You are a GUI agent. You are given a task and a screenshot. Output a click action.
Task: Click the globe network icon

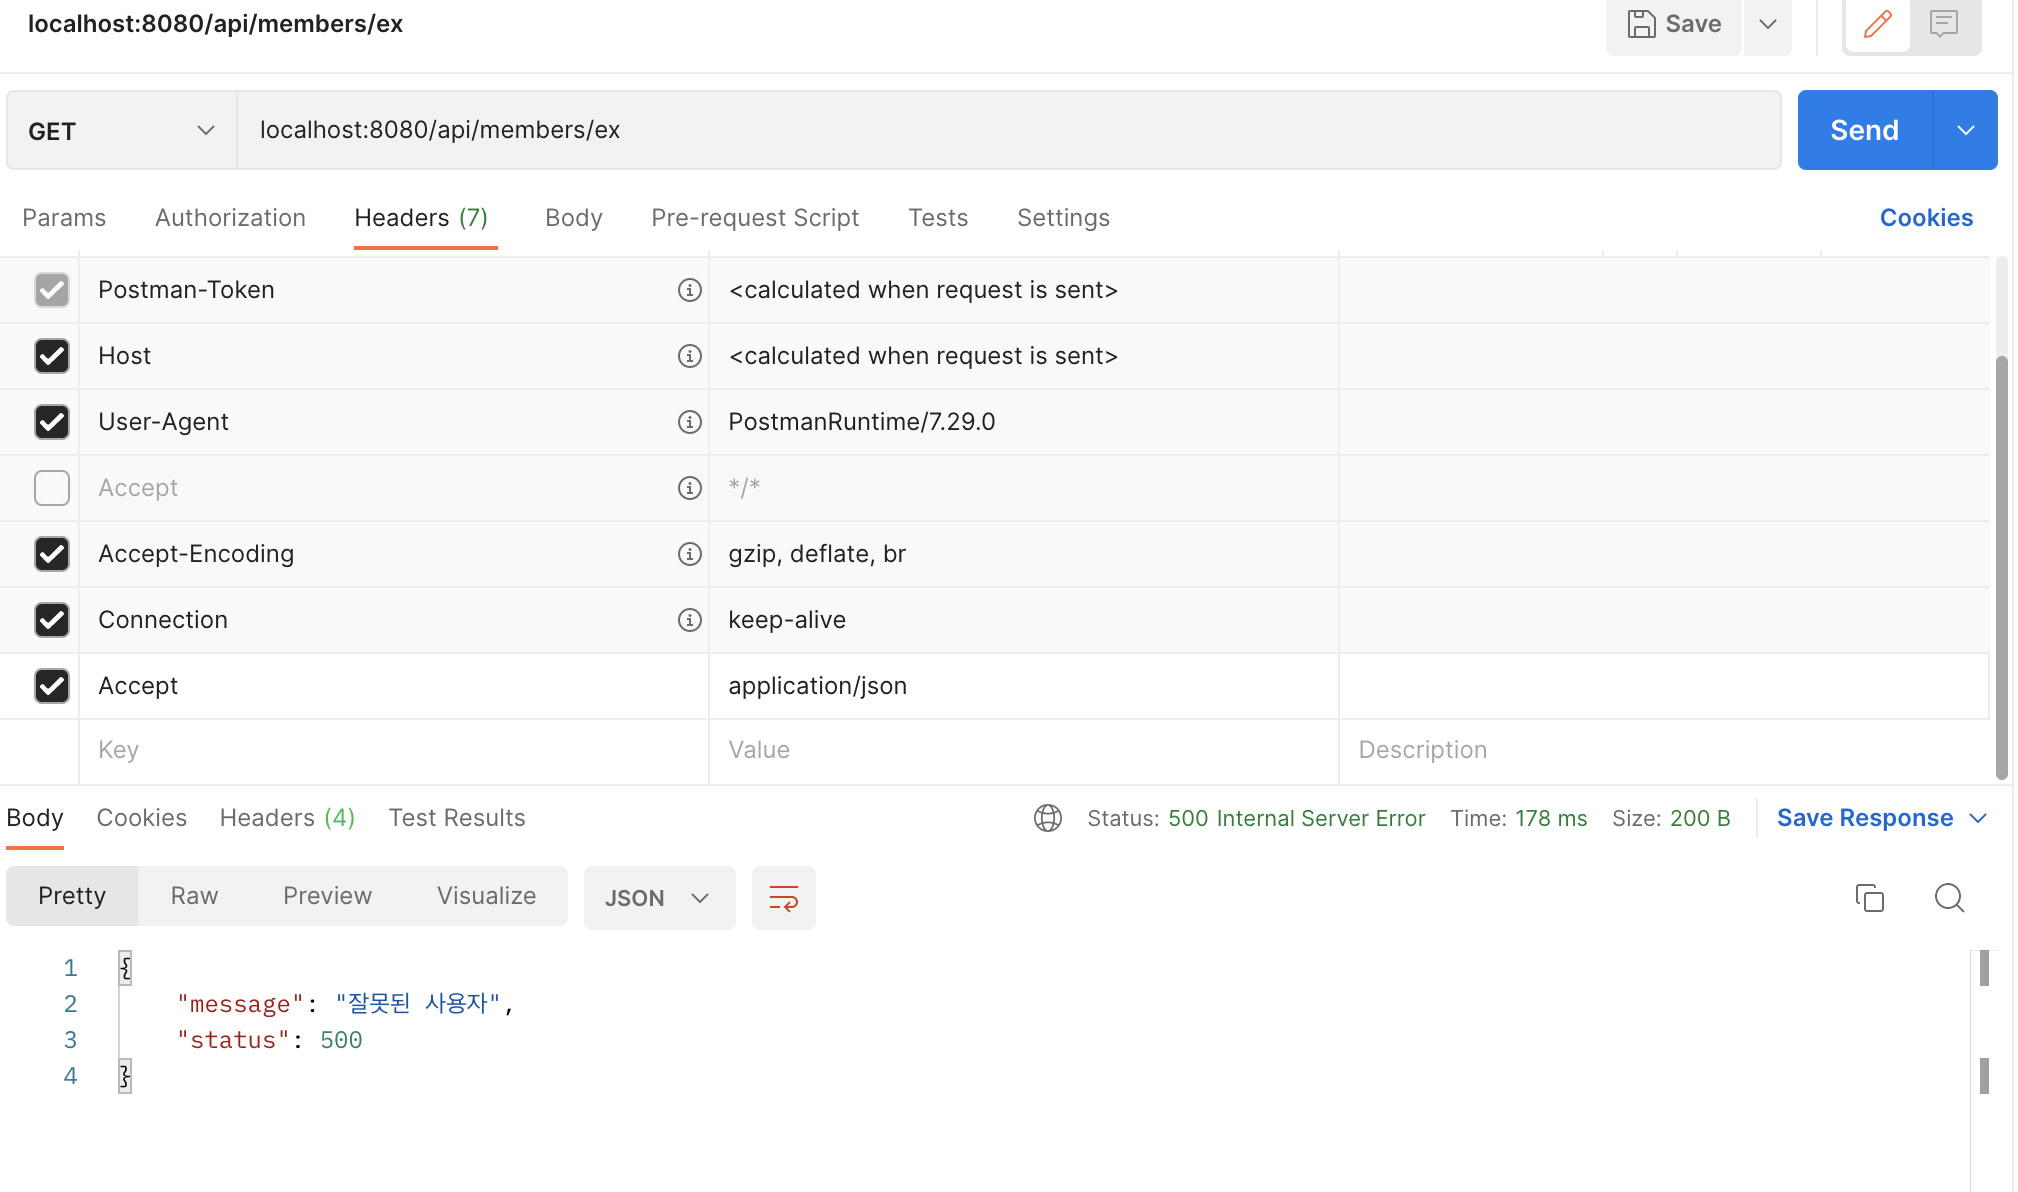point(1047,818)
